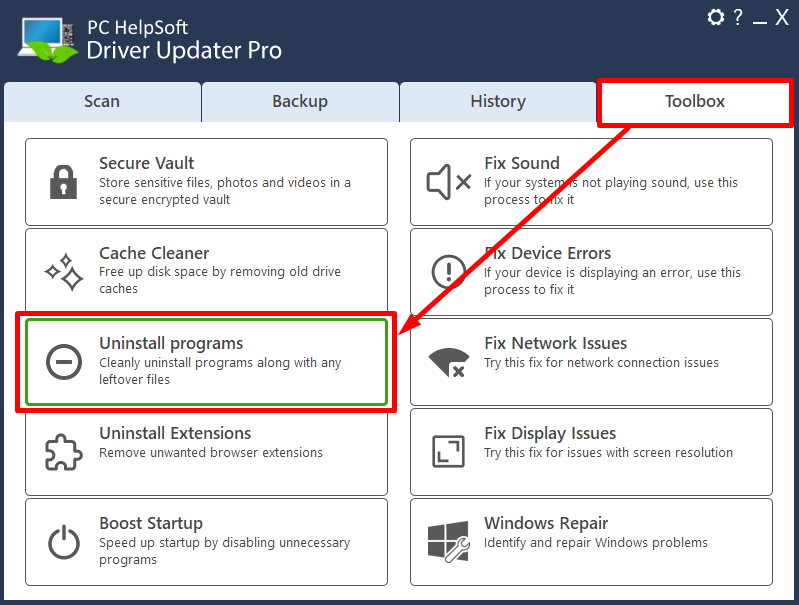
Task: Click the Fix Device Errors exclamation icon
Action: [x=448, y=272]
